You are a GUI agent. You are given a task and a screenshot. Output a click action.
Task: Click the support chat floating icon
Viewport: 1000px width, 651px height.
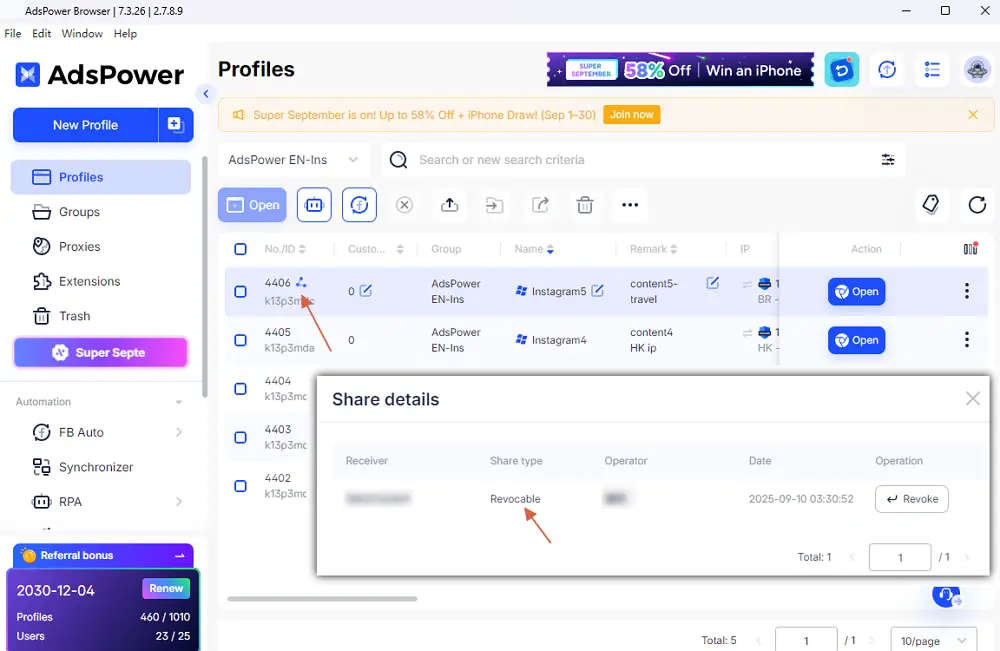pyautogui.click(x=946, y=596)
